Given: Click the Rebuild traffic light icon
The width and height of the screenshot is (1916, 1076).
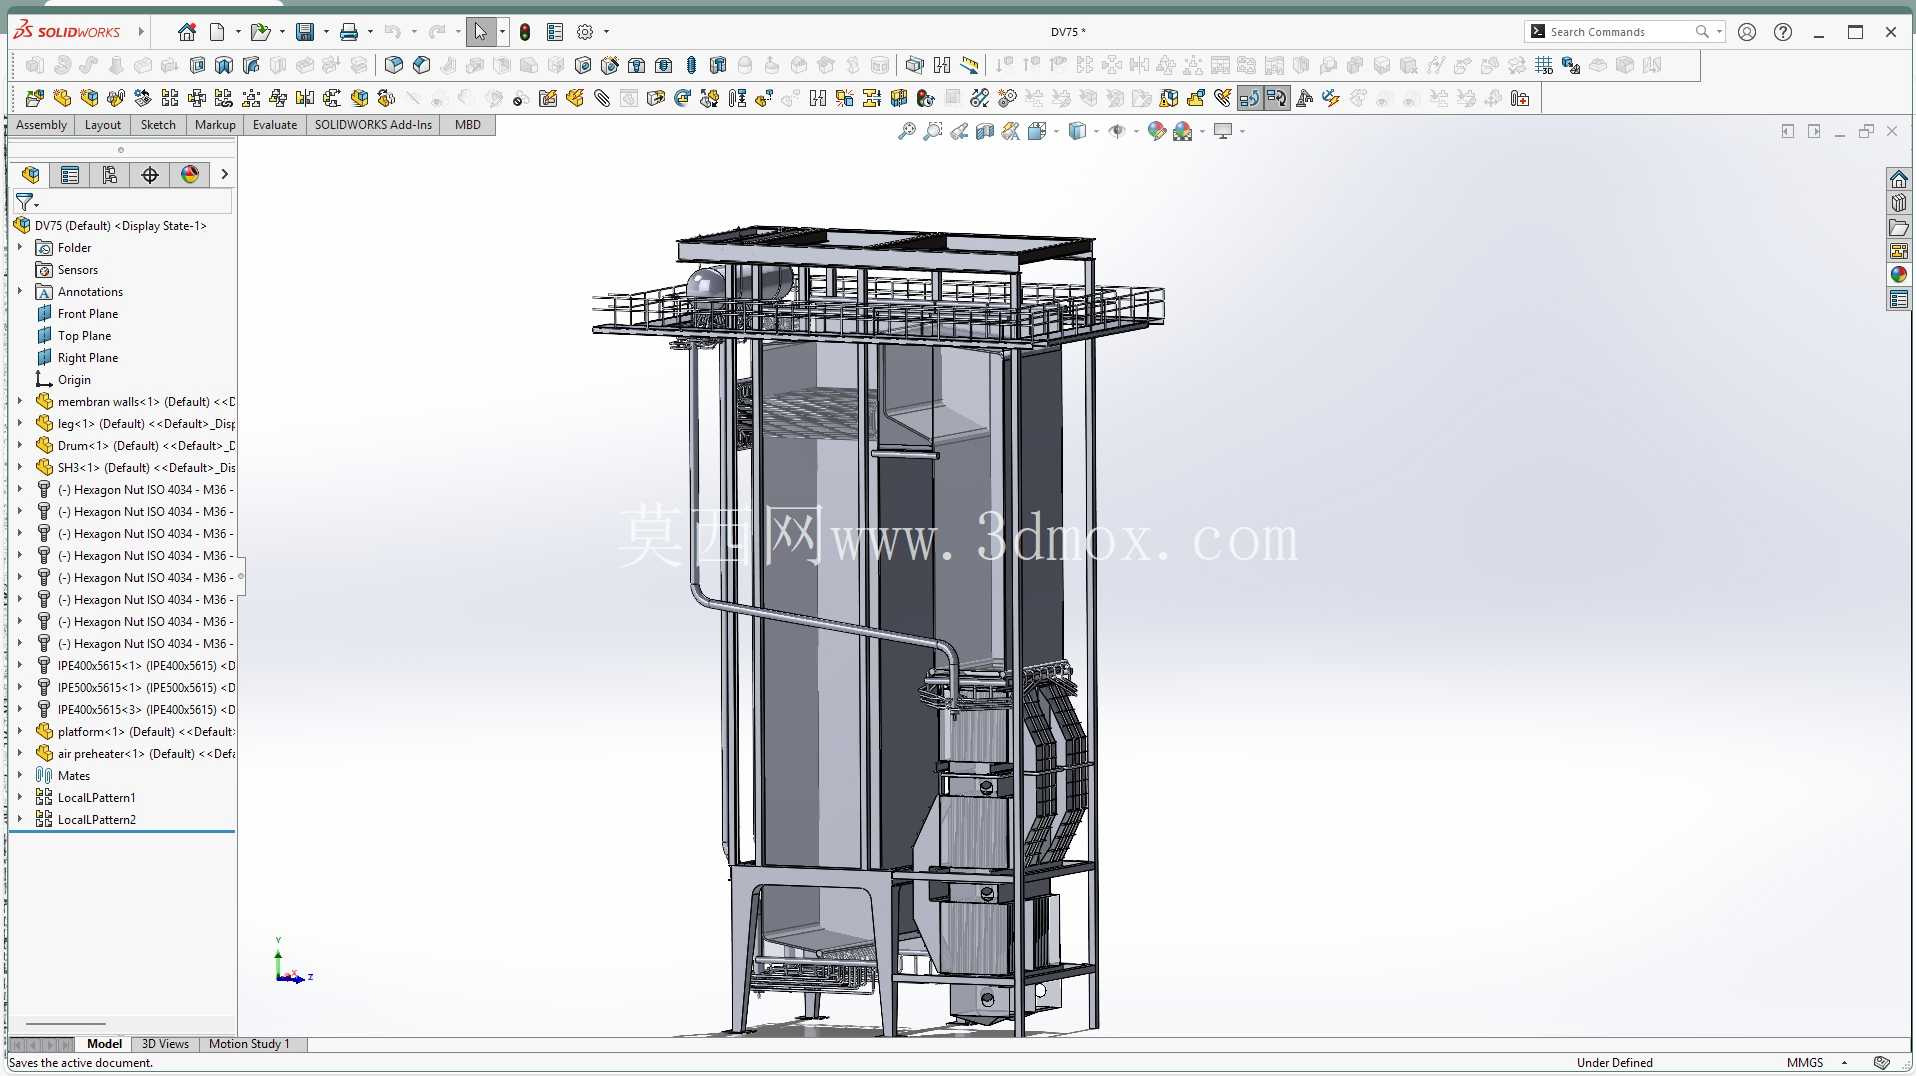Looking at the screenshot, I should click(525, 32).
